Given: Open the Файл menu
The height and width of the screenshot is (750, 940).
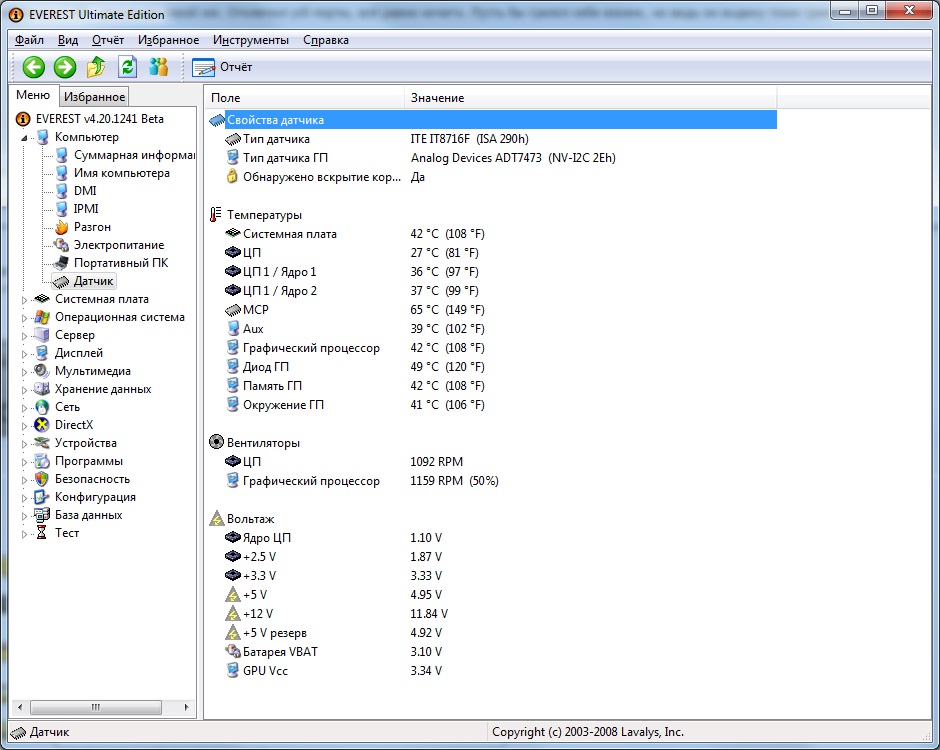Looking at the screenshot, I should tap(29, 40).
